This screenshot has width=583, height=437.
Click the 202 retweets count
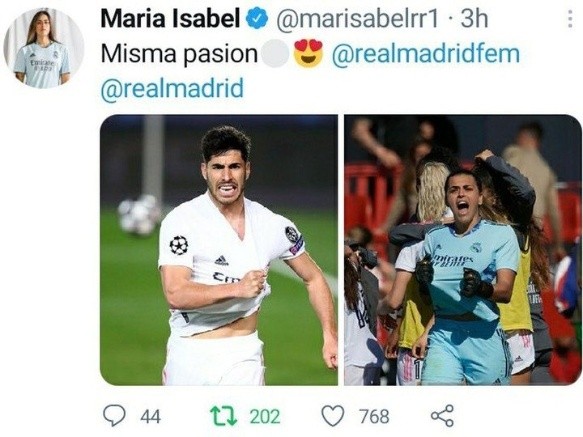click(265, 417)
